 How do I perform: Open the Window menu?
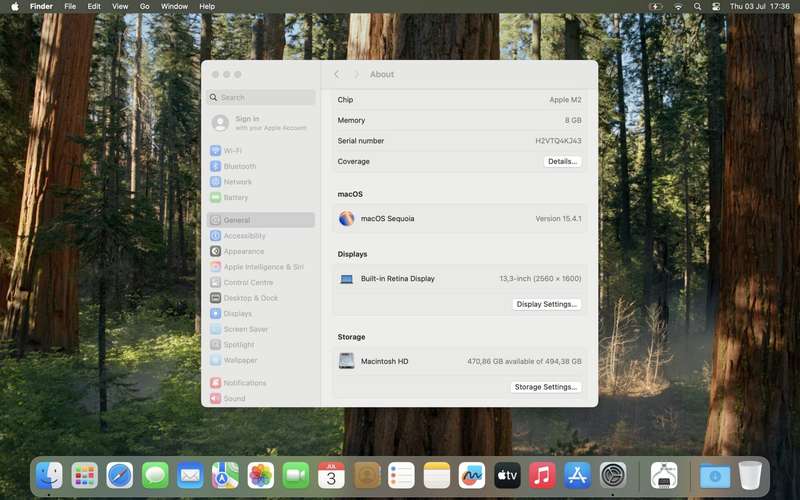pos(174,7)
